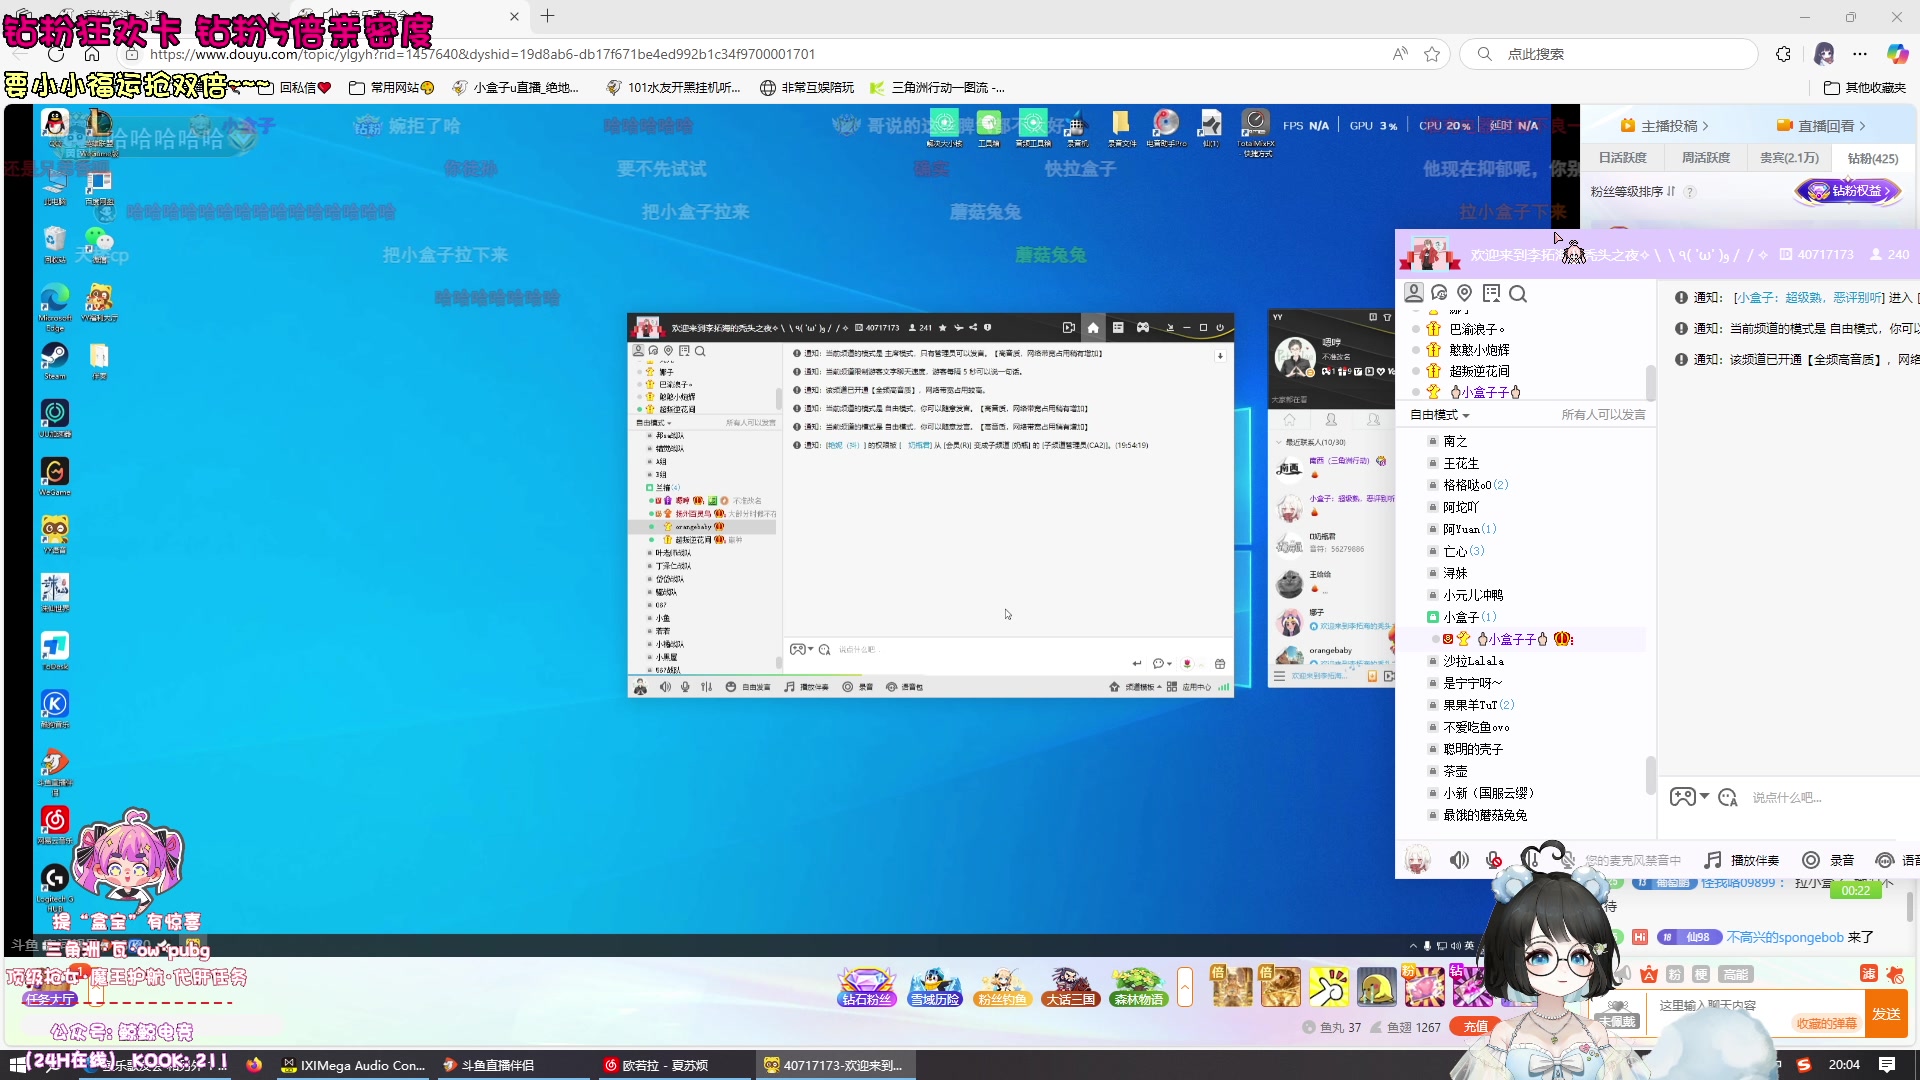Sort by 粉丝等级排序

coord(1633,191)
